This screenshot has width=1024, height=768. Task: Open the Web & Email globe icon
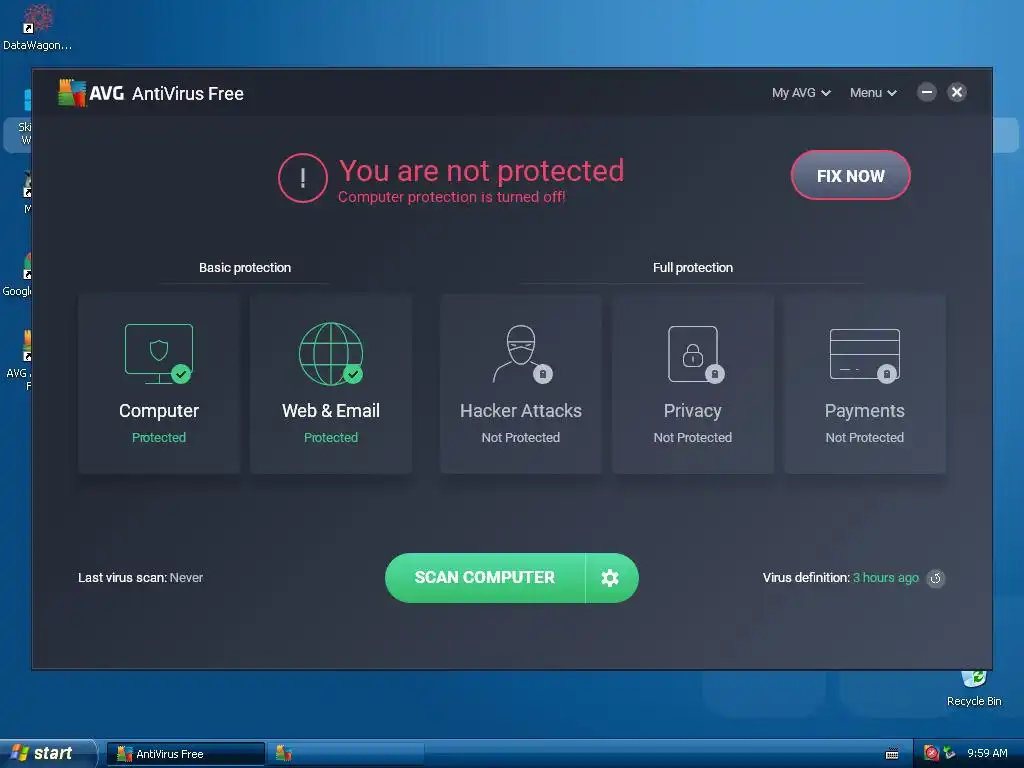(x=331, y=353)
